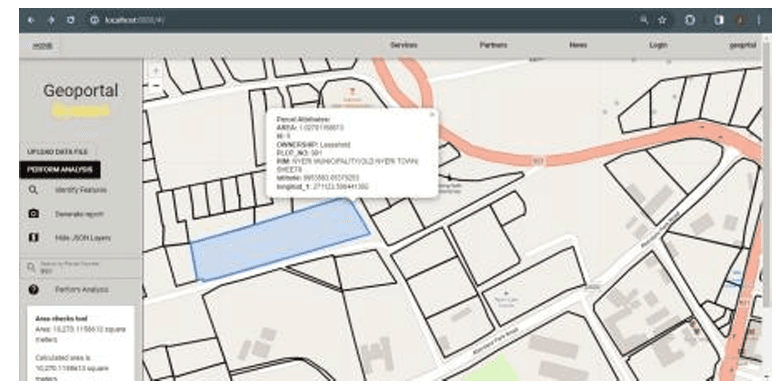Click the Geoportal sidebar title
This screenshot has height=392, width=776.
click(x=81, y=91)
